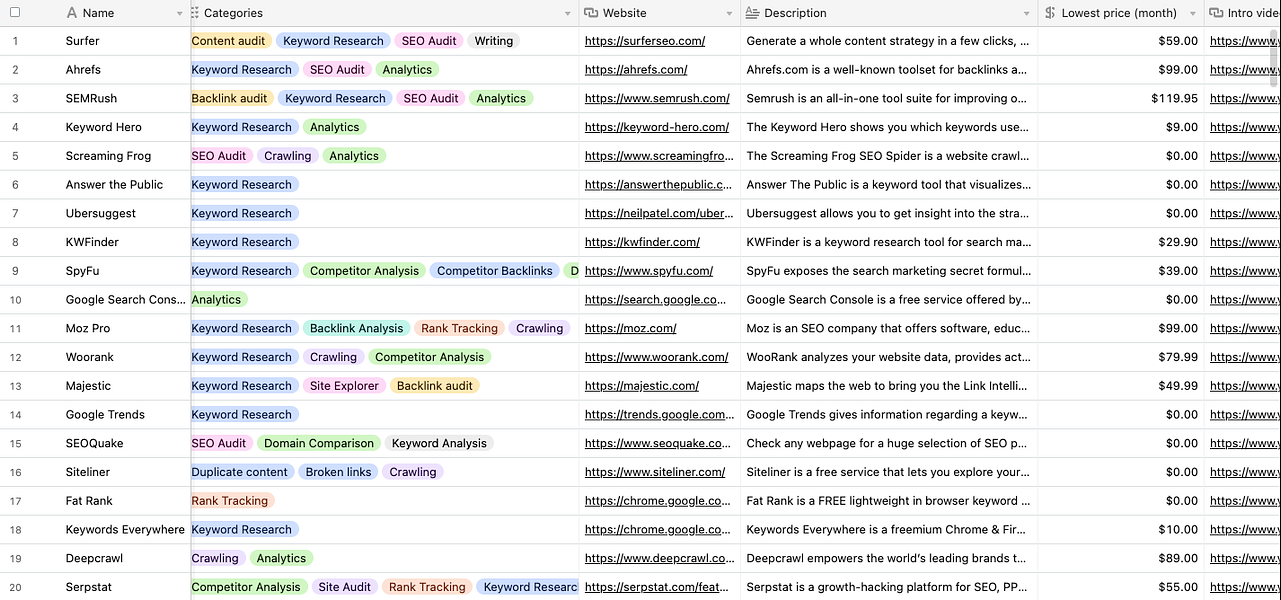Click the Backlink audit tag in SEMRush row
Image resolution: width=1281 pixels, height=600 pixels.
pos(230,99)
